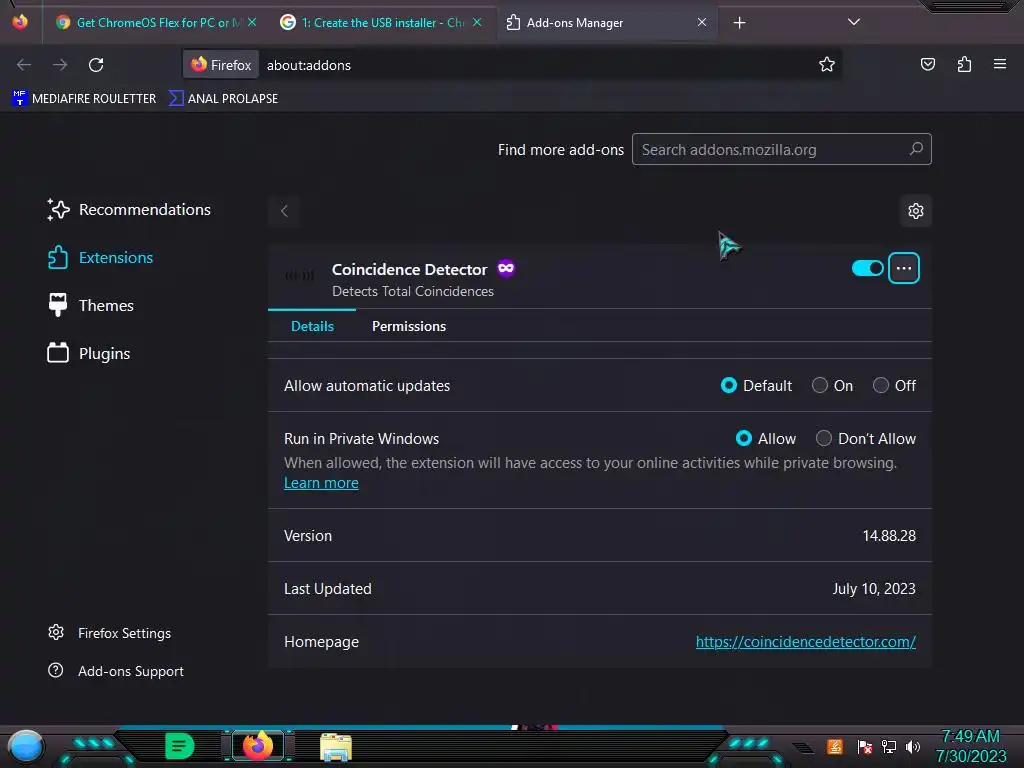Click the Firefox logo at tab bar start
The image size is (1024, 768).
pos(20,22)
